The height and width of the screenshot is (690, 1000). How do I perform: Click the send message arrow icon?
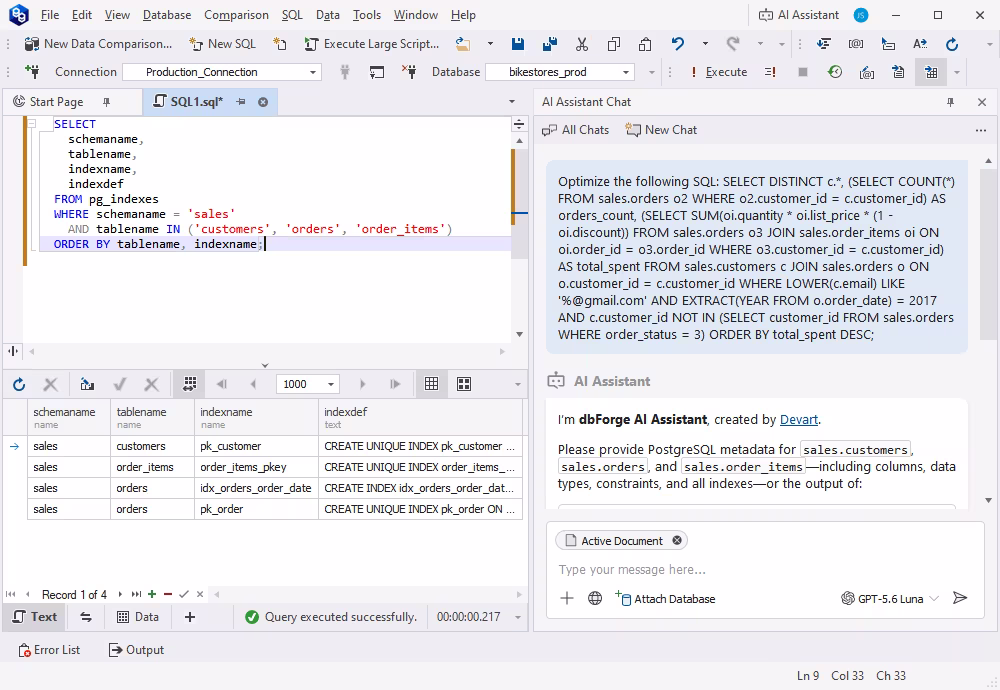point(960,598)
